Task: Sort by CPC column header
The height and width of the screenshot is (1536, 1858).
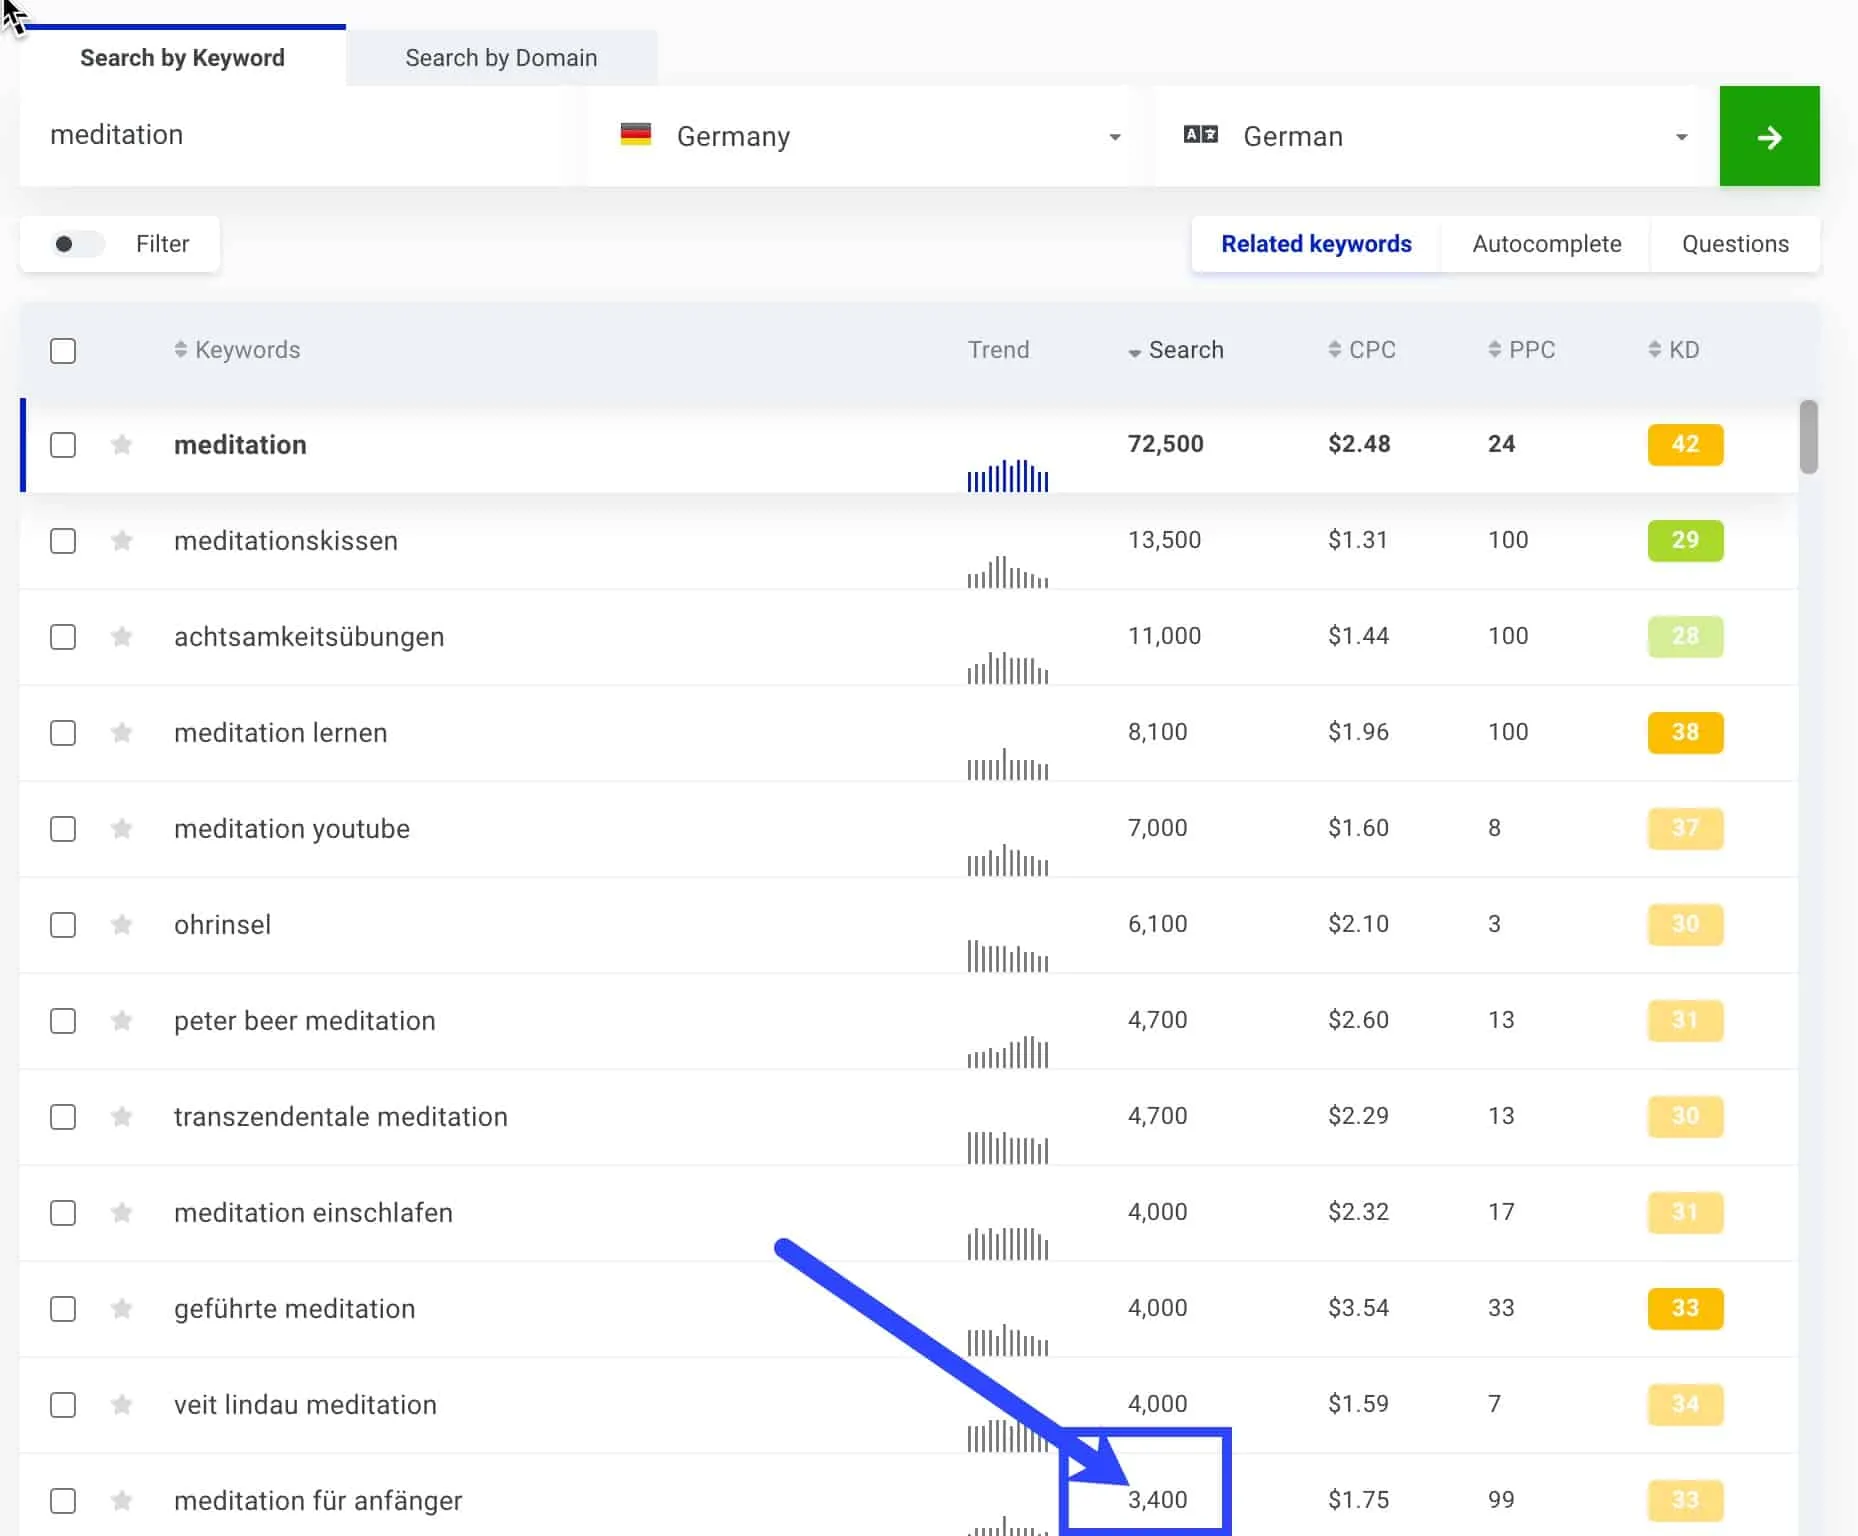Action: click(x=1361, y=350)
